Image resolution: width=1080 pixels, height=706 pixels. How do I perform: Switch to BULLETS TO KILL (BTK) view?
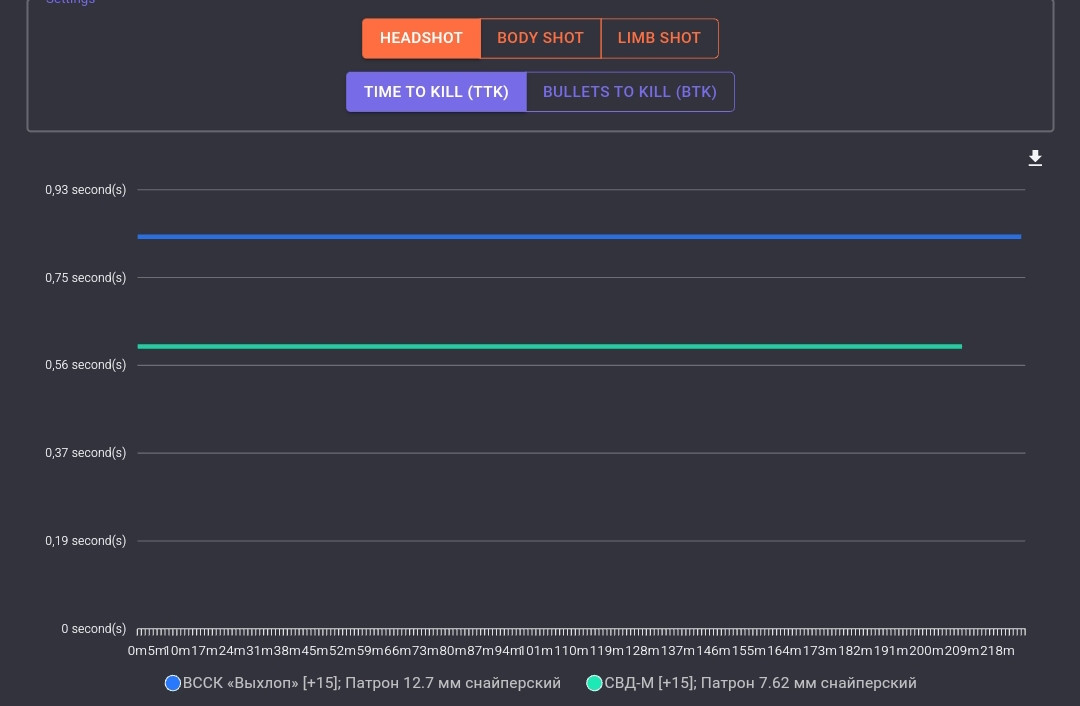(x=630, y=92)
